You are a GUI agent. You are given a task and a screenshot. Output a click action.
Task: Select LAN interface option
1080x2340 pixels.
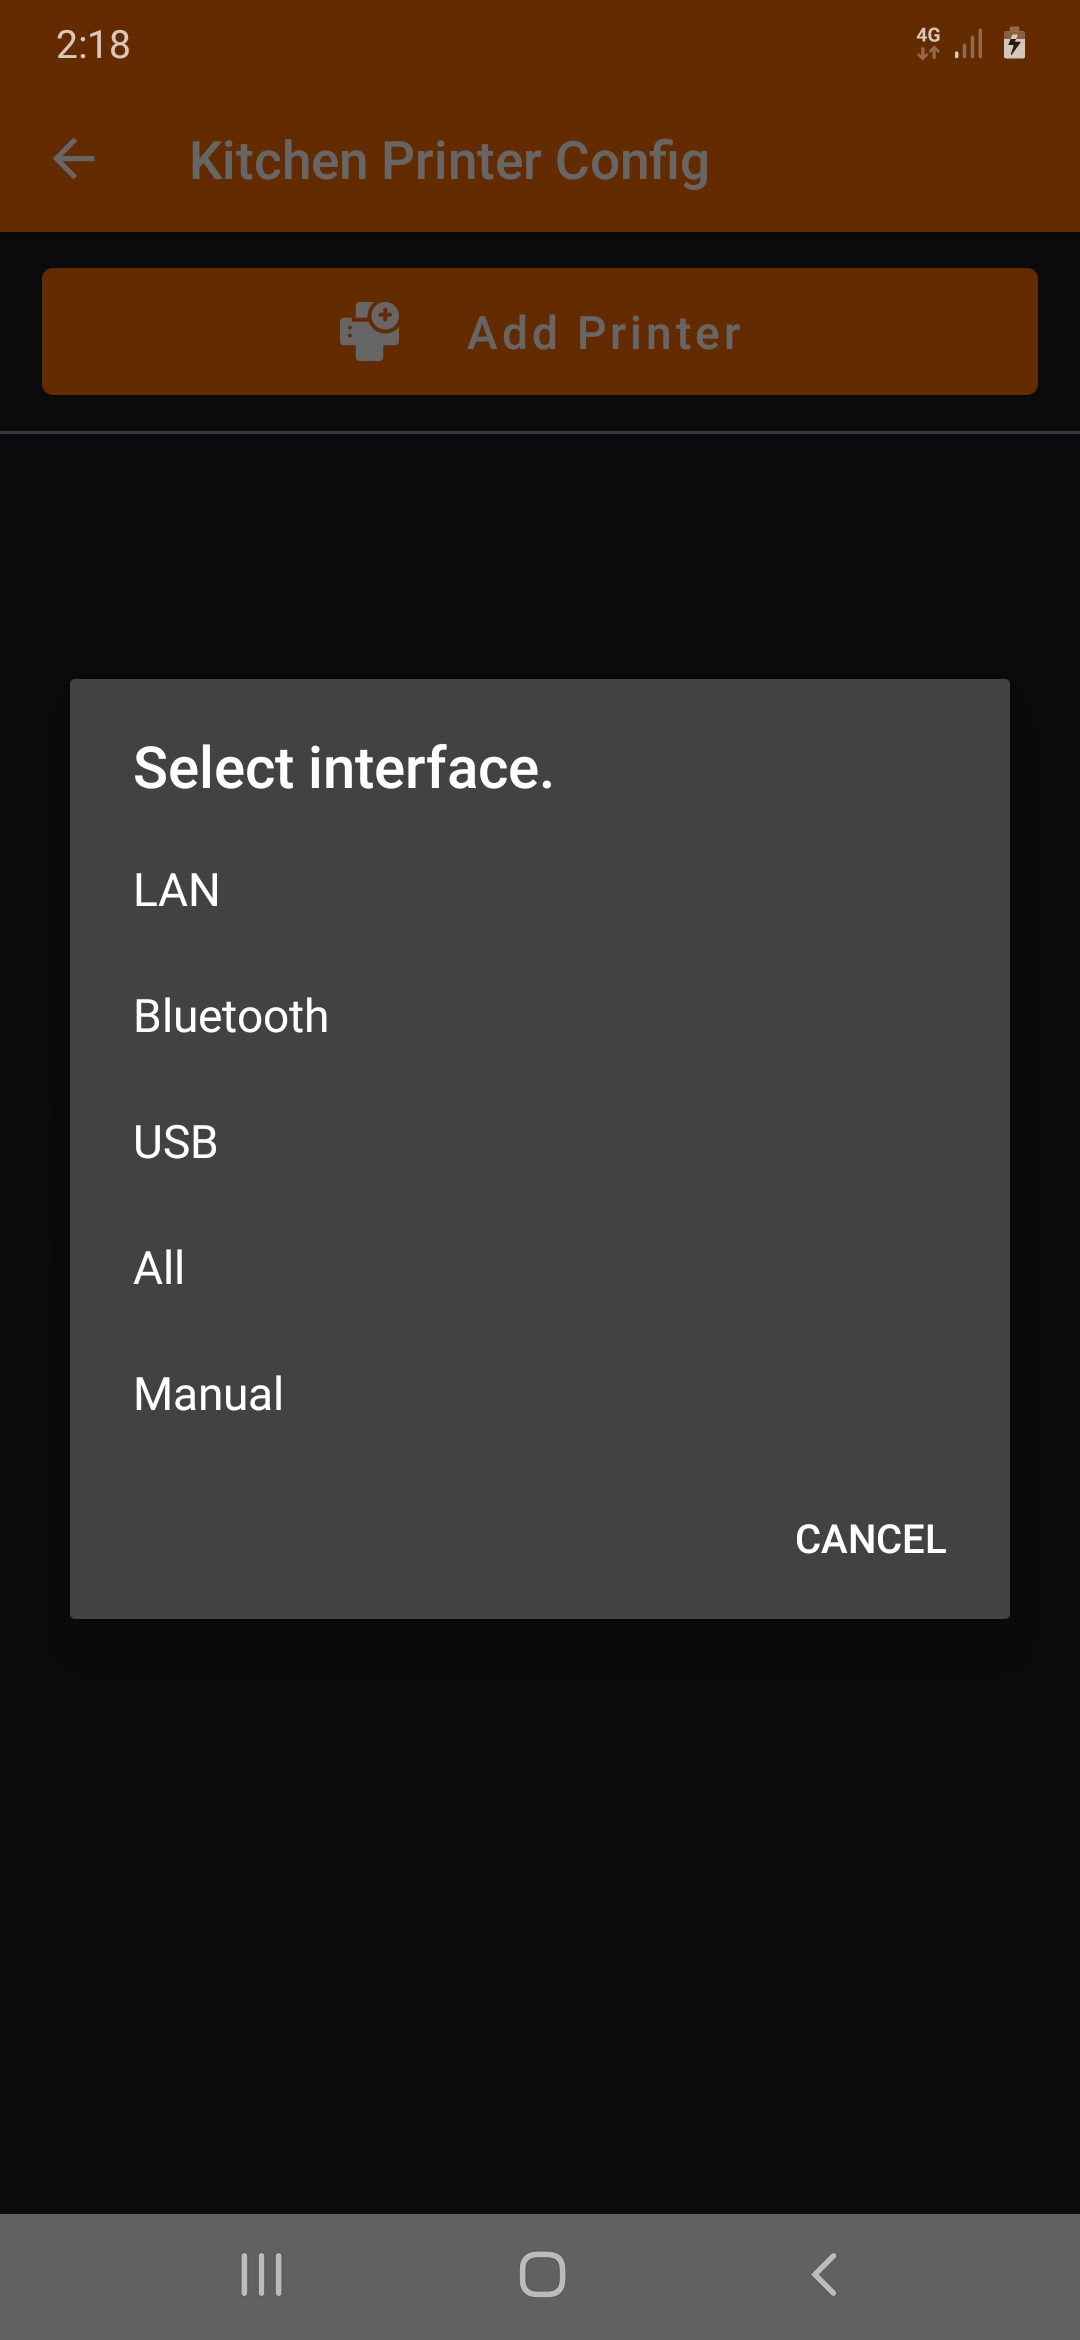177,890
